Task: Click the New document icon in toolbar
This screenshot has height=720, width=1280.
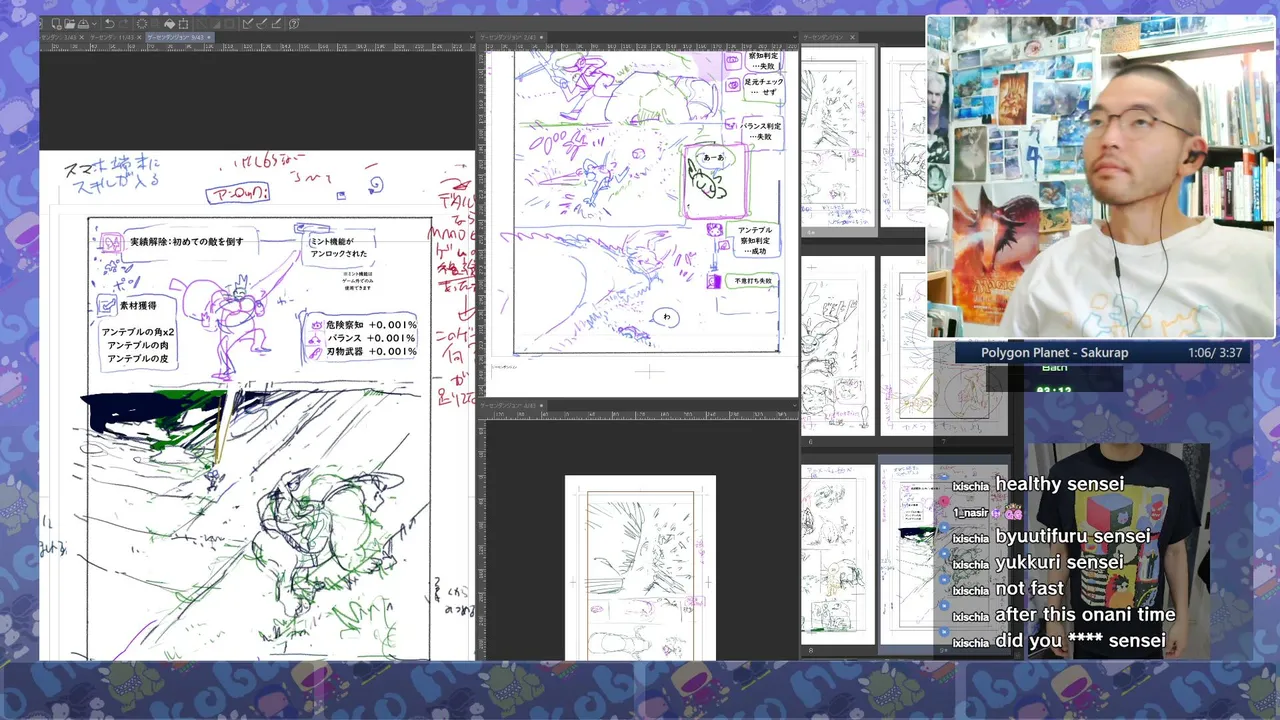Action: pos(56,24)
